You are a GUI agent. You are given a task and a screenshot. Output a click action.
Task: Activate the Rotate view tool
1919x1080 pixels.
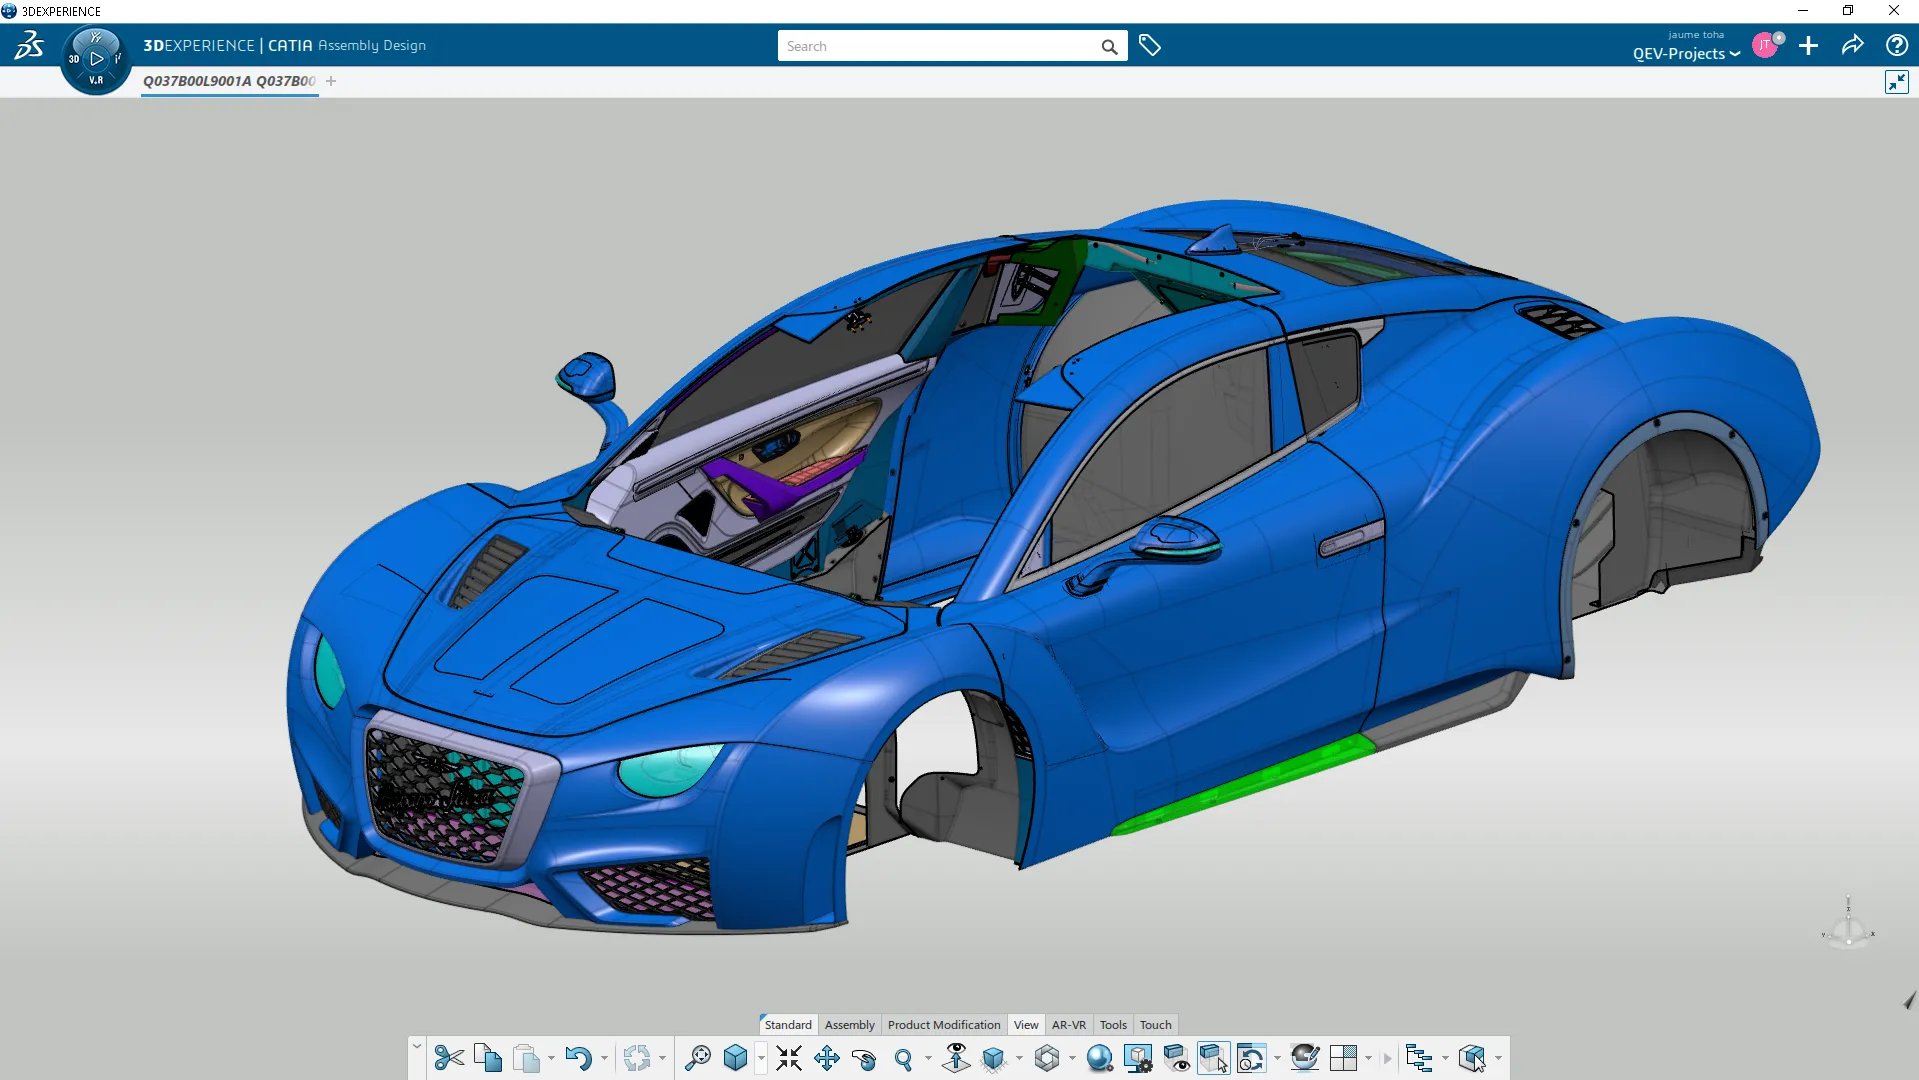click(x=864, y=1057)
